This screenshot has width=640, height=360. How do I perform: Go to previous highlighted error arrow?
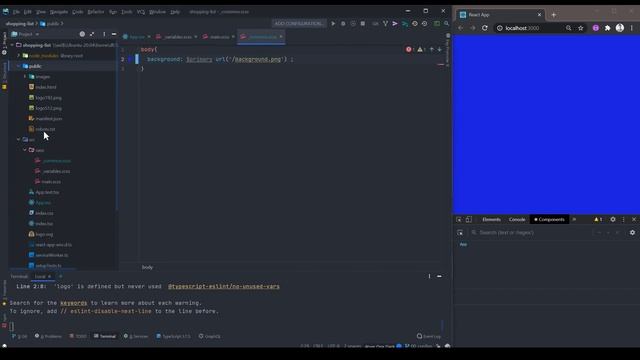pos(432,49)
